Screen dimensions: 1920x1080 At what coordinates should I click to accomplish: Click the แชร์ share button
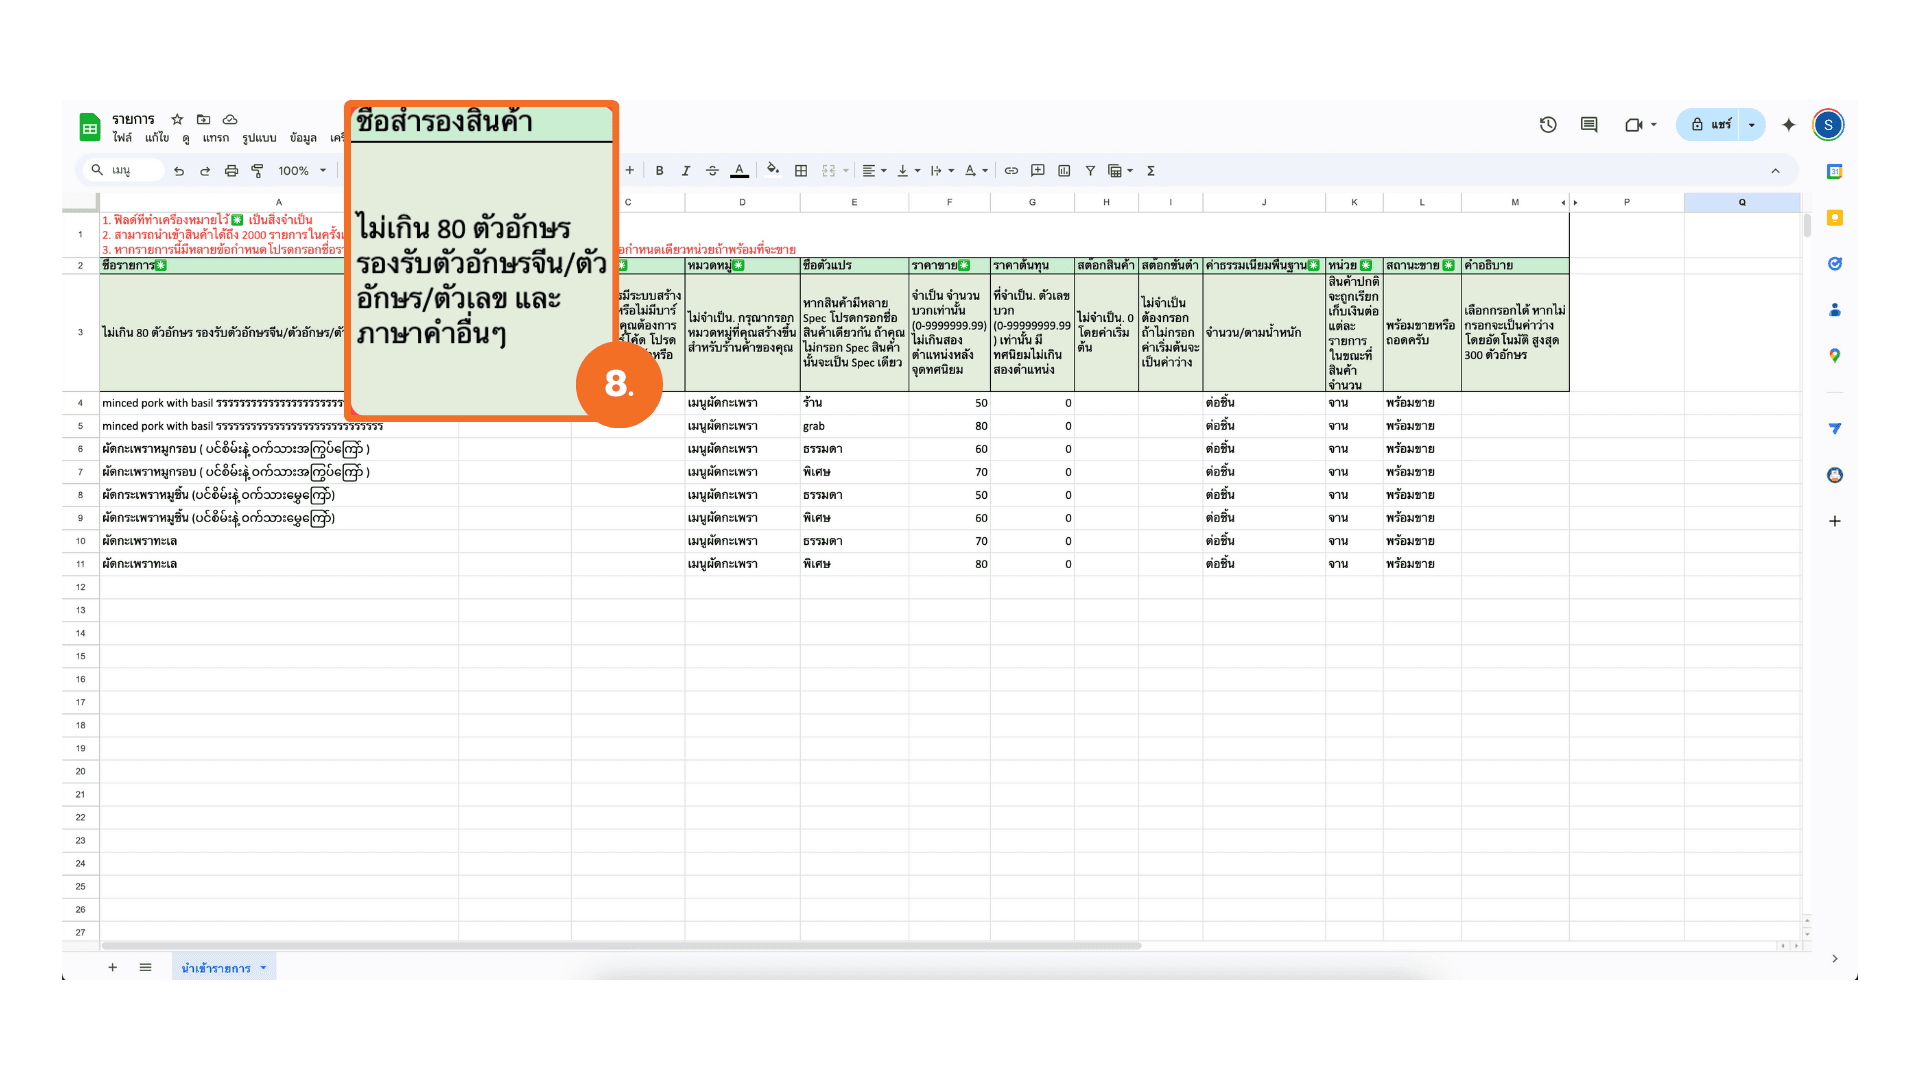click(x=1711, y=125)
